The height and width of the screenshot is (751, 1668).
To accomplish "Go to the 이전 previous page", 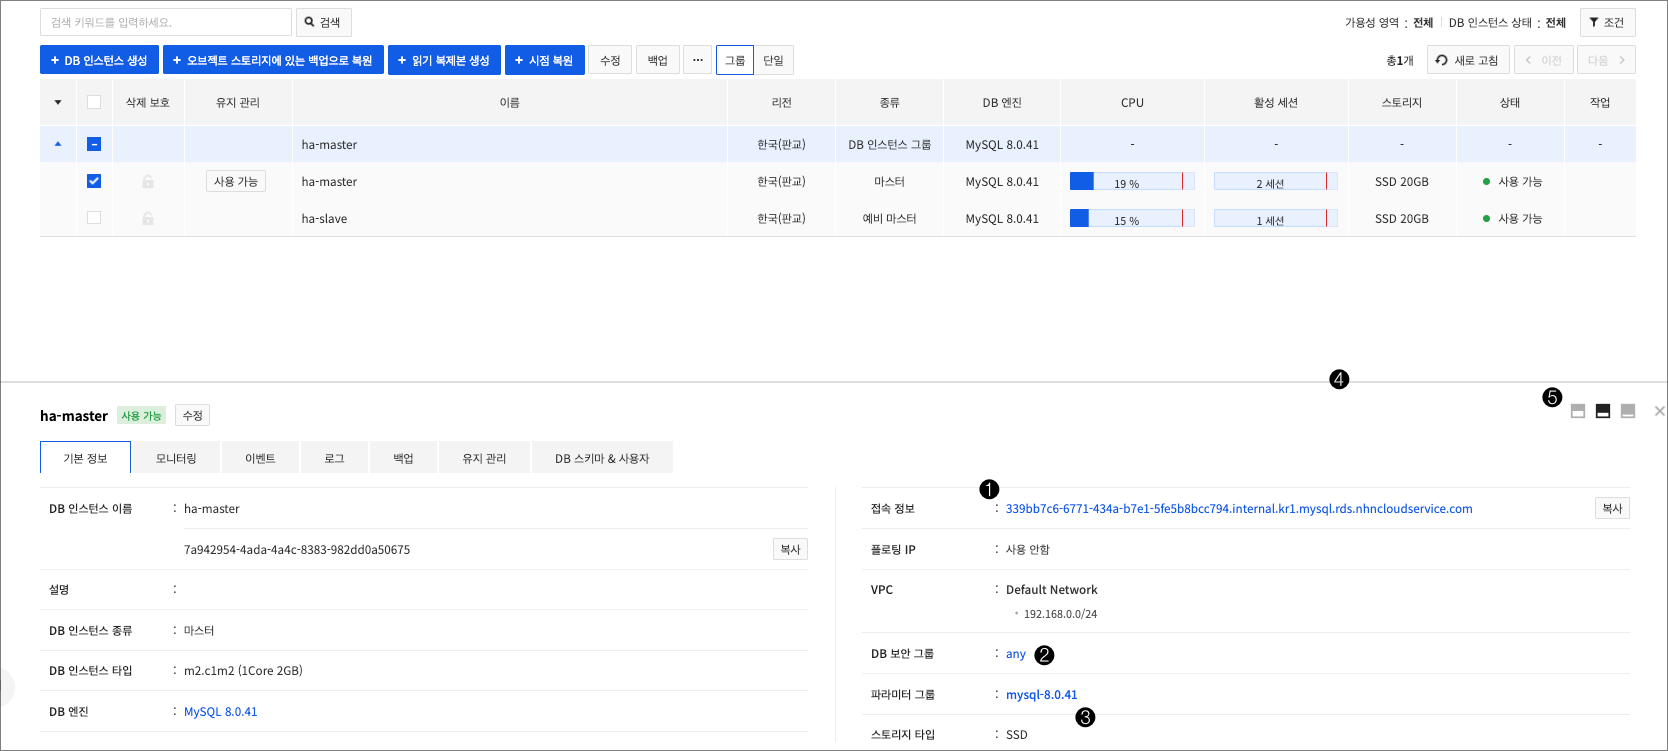I will tap(1544, 60).
